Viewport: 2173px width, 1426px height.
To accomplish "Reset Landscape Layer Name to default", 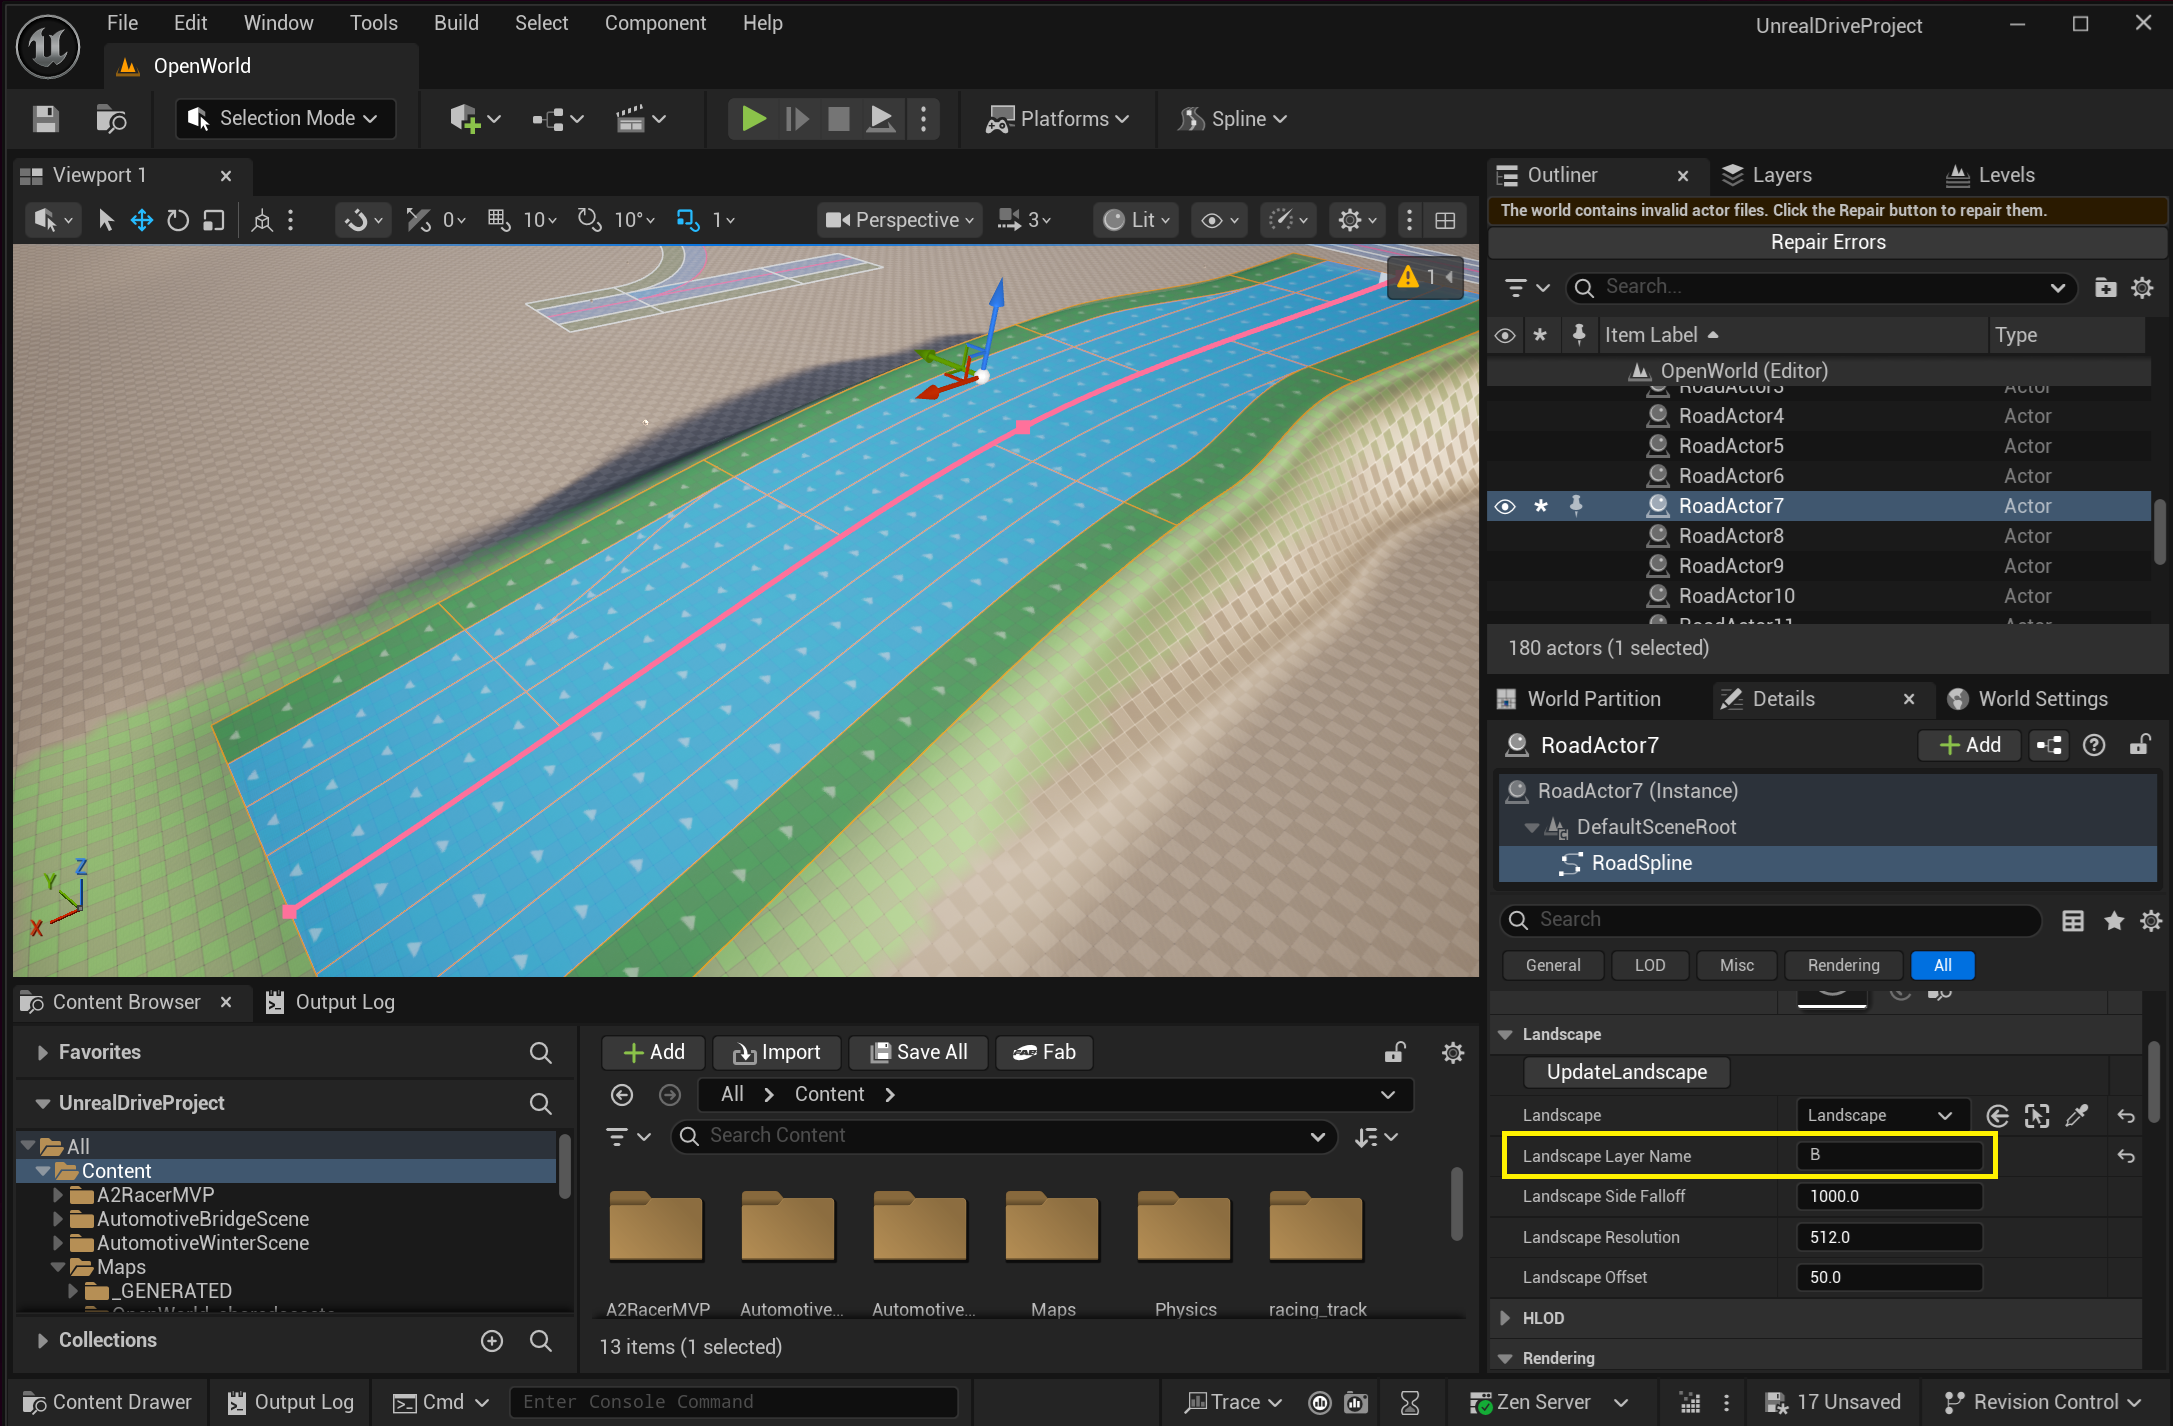I will pyautogui.click(x=2126, y=1156).
